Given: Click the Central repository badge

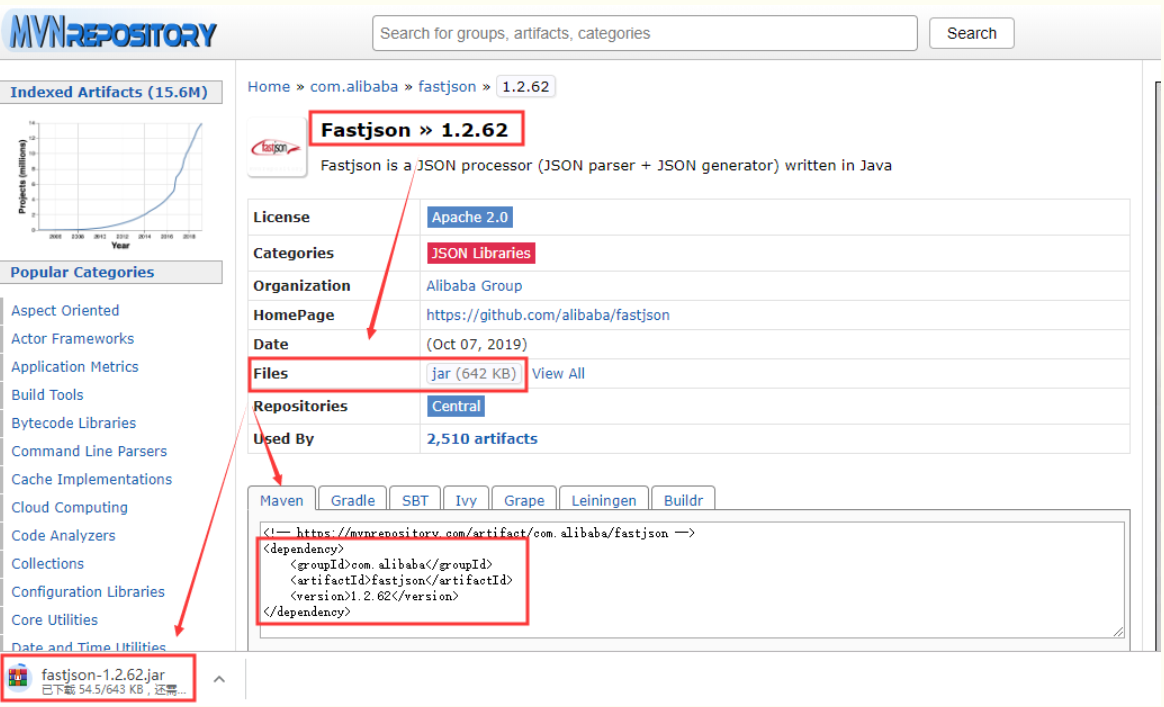Looking at the screenshot, I should [x=456, y=406].
